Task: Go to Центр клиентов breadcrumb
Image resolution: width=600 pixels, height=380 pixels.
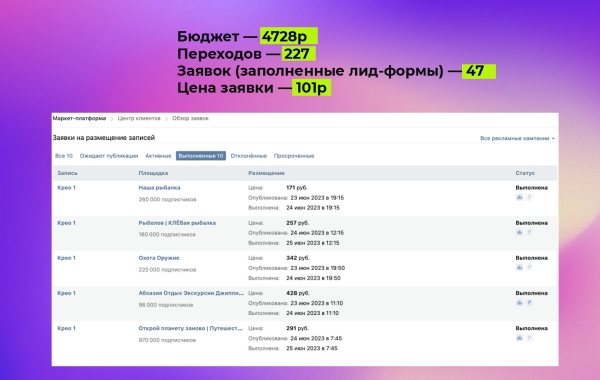Action: tap(139, 118)
